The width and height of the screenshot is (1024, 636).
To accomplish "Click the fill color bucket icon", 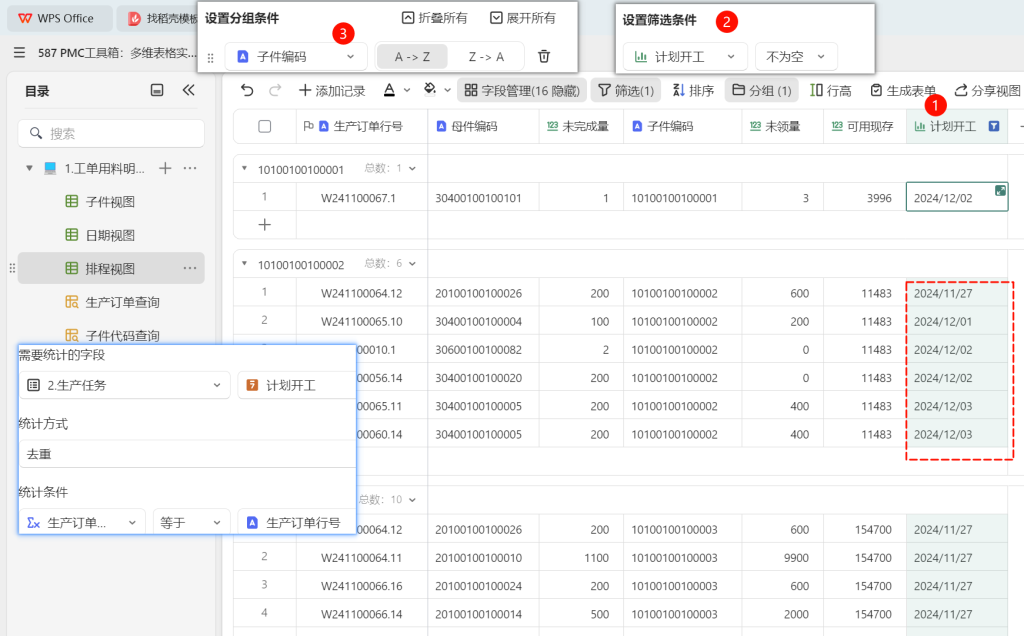I will point(430,90).
